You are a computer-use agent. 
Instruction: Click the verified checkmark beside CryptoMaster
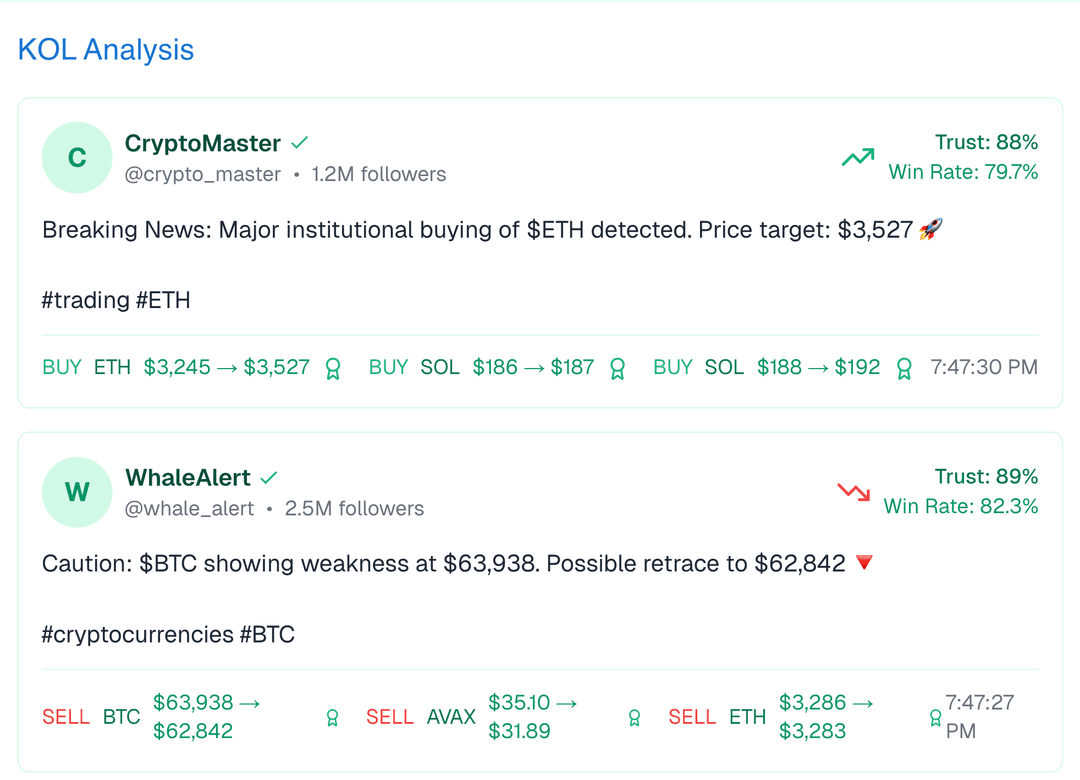click(300, 142)
